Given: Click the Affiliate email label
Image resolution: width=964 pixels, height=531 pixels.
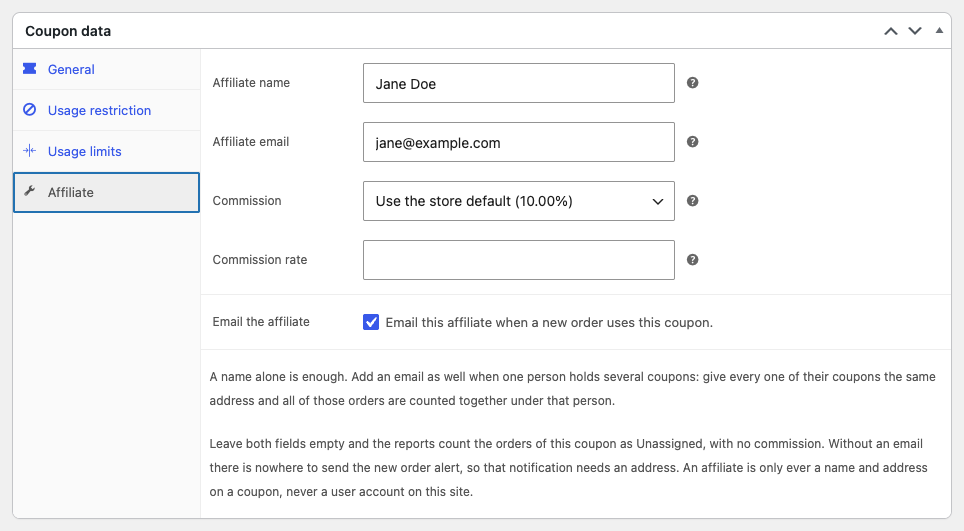Looking at the screenshot, I should coord(250,142).
